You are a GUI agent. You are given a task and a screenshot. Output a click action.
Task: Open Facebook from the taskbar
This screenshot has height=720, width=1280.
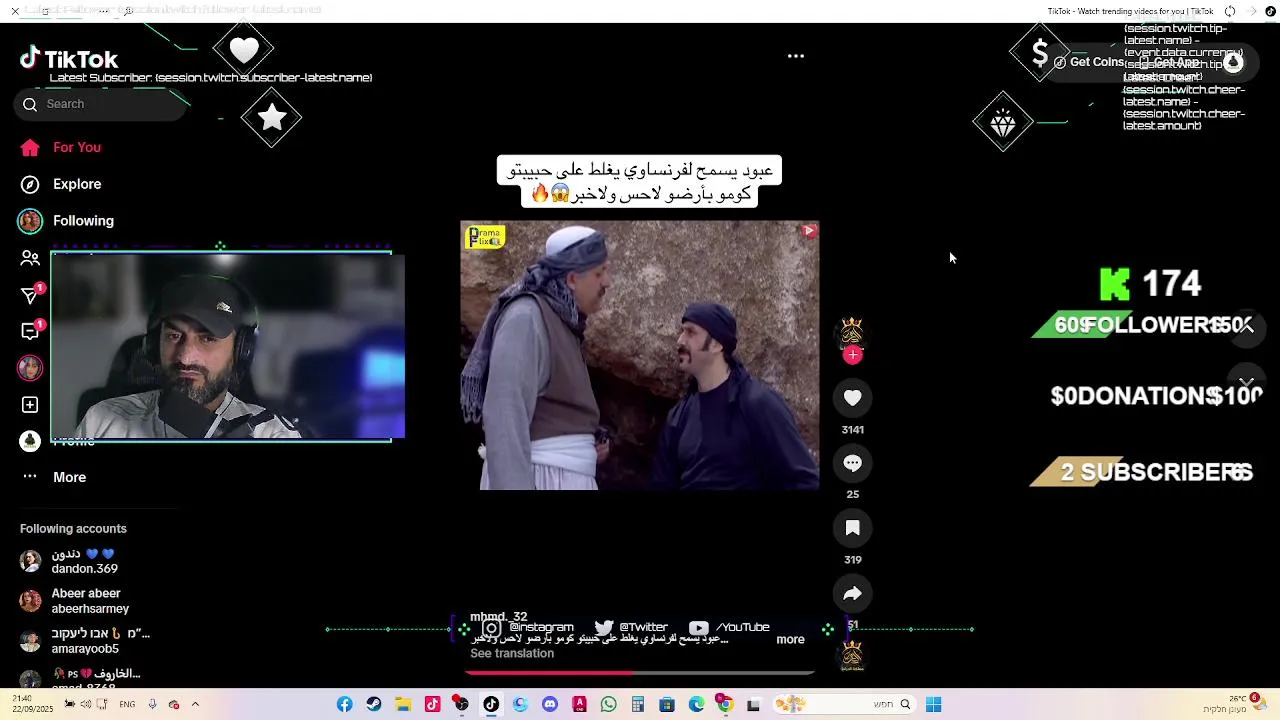[x=344, y=705]
